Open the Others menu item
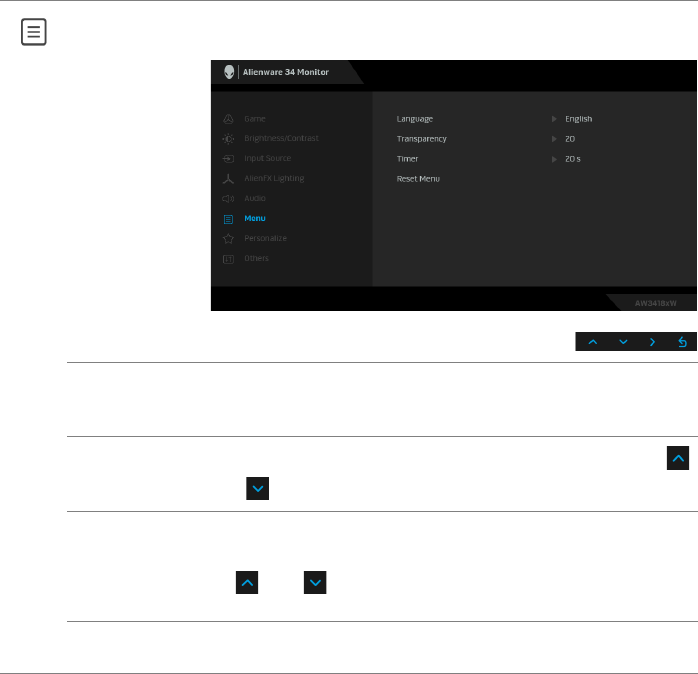 click(x=256, y=258)
